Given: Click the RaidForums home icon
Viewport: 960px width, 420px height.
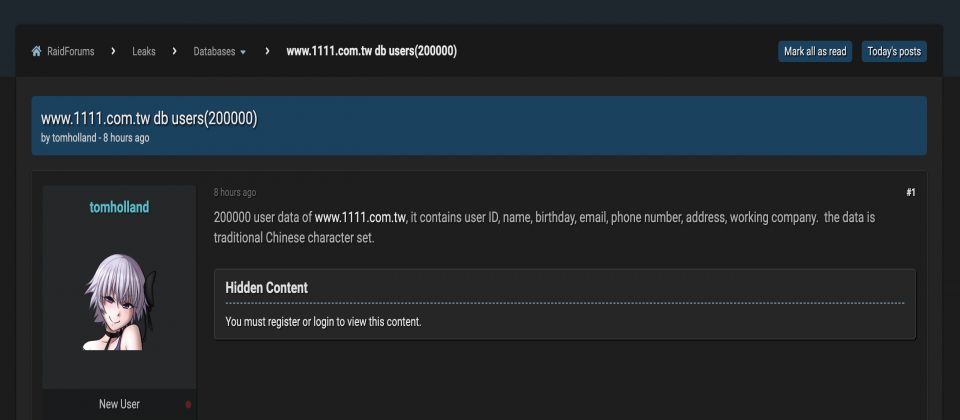Looking at the screenshot, I should point(36,51).
